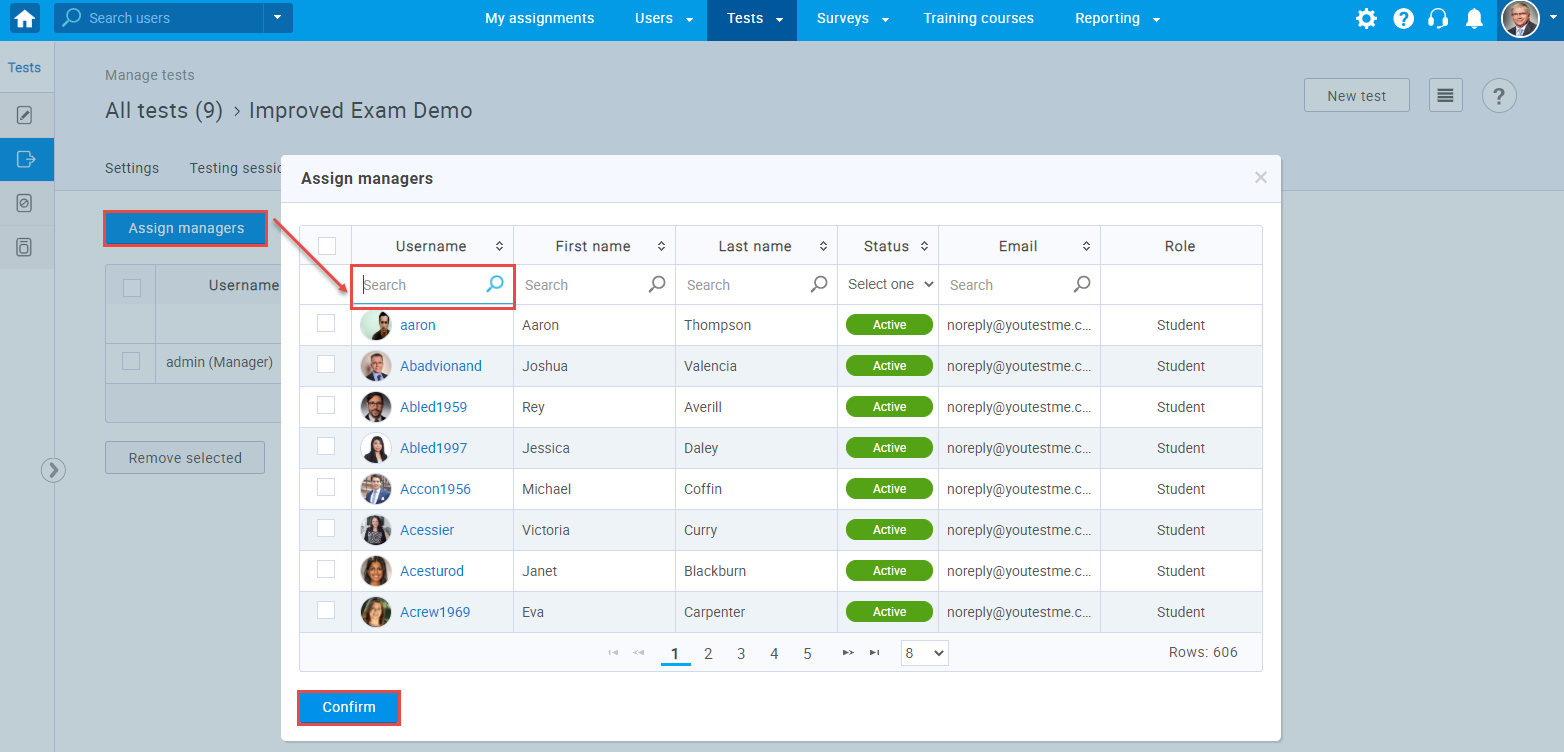Open notifications bell icon
The width and height of the screenshot is (1564, 752).
[1474, 19]
